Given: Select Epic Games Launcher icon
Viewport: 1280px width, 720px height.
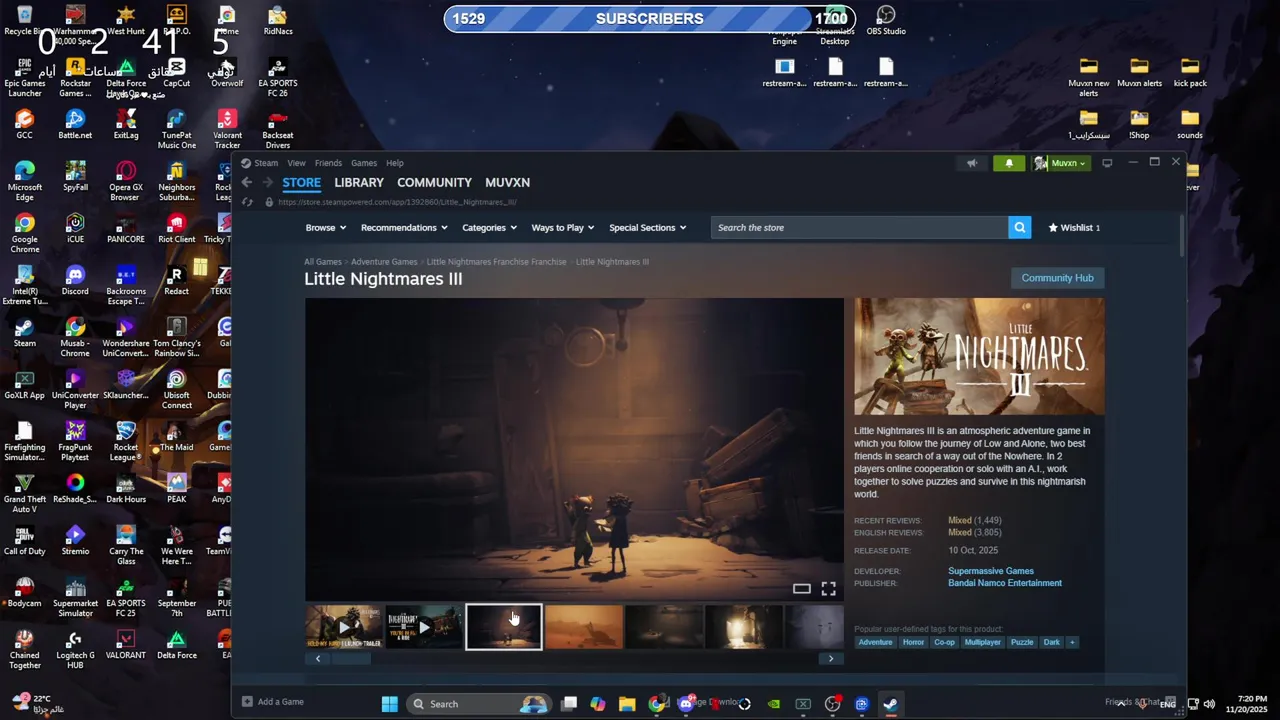Looking at the screenshot, I should pyautogui.click(x=25, y=76).
